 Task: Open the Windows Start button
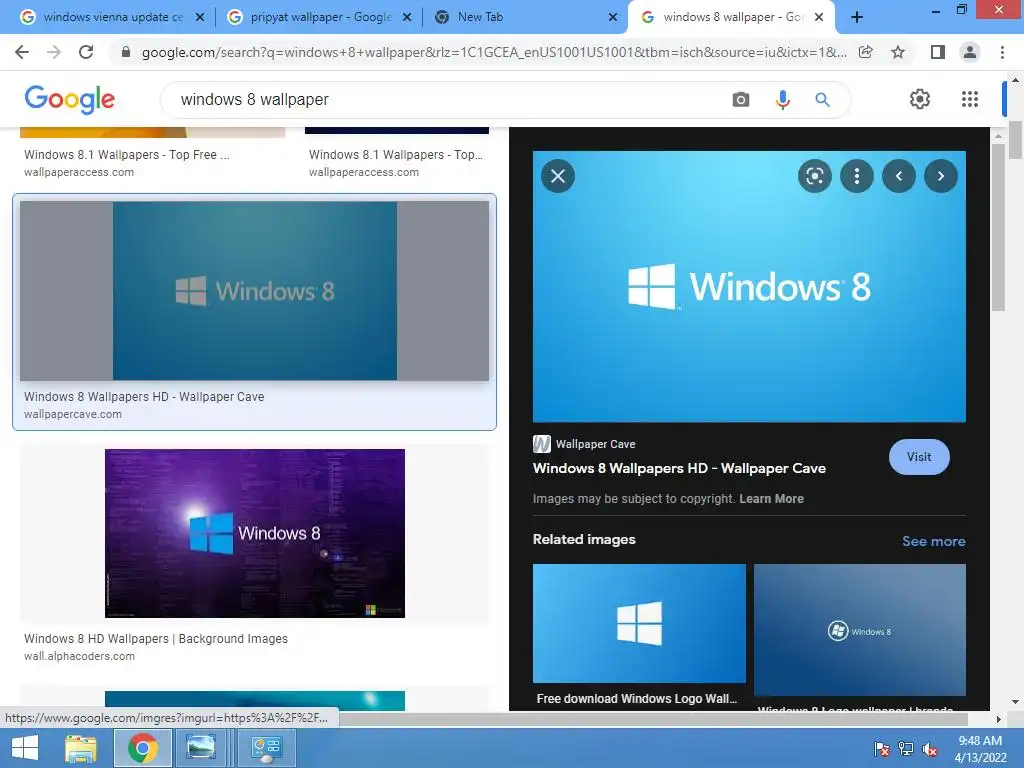pyautogui.click(x=25, y=748)
